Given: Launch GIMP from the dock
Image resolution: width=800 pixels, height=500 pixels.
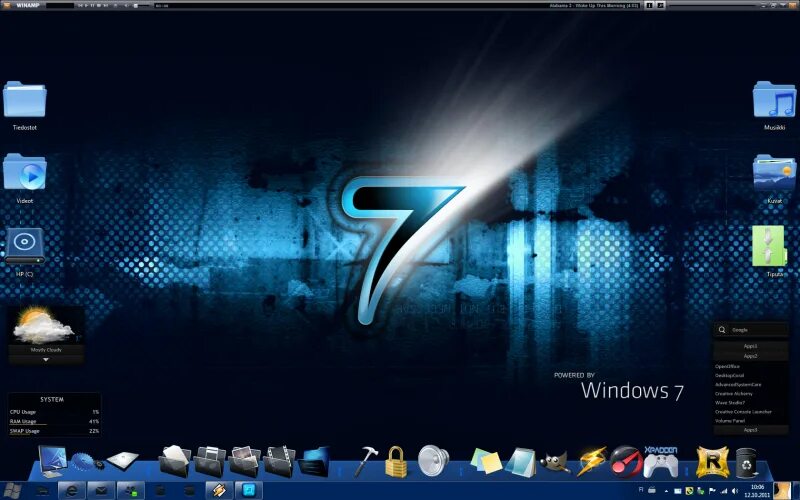Looking at the screenshot, I should coord(556,462).
